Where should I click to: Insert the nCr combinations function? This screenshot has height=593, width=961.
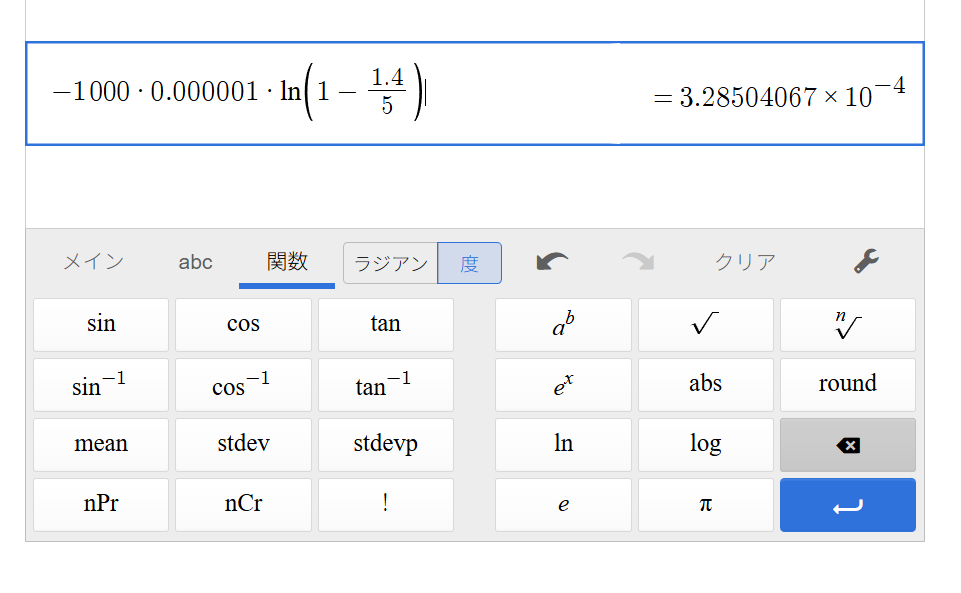pos(243,504)
